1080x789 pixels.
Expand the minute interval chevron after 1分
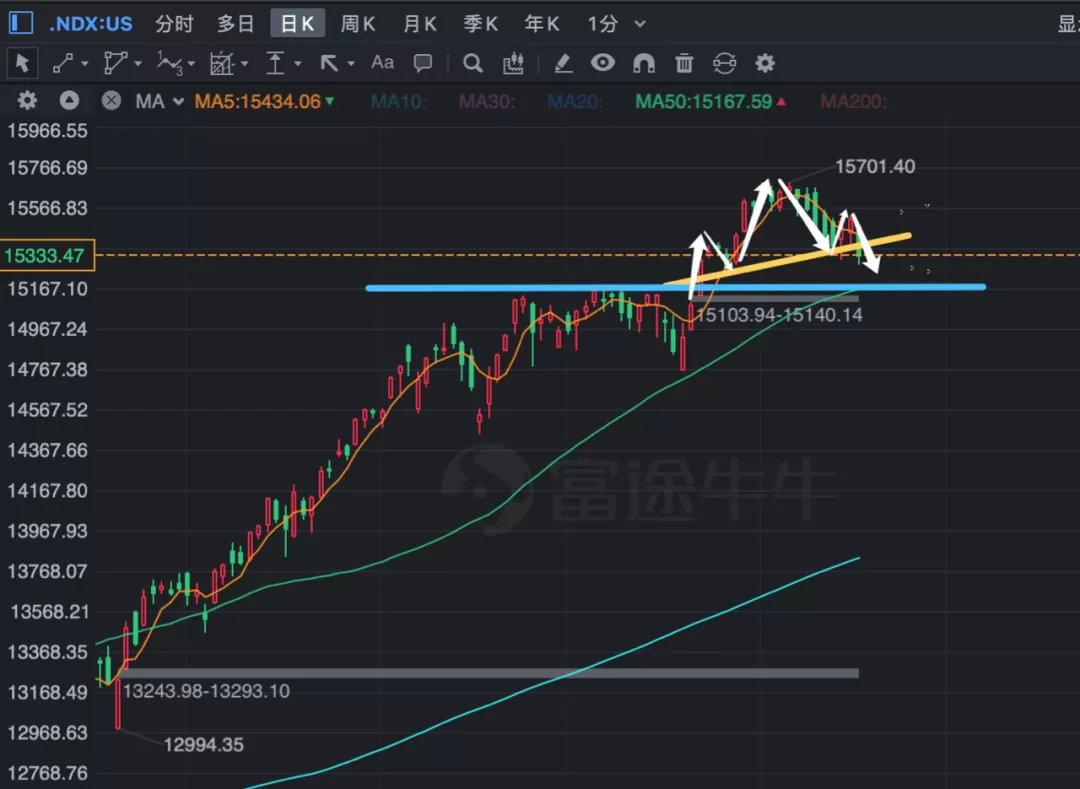point(640,24)
